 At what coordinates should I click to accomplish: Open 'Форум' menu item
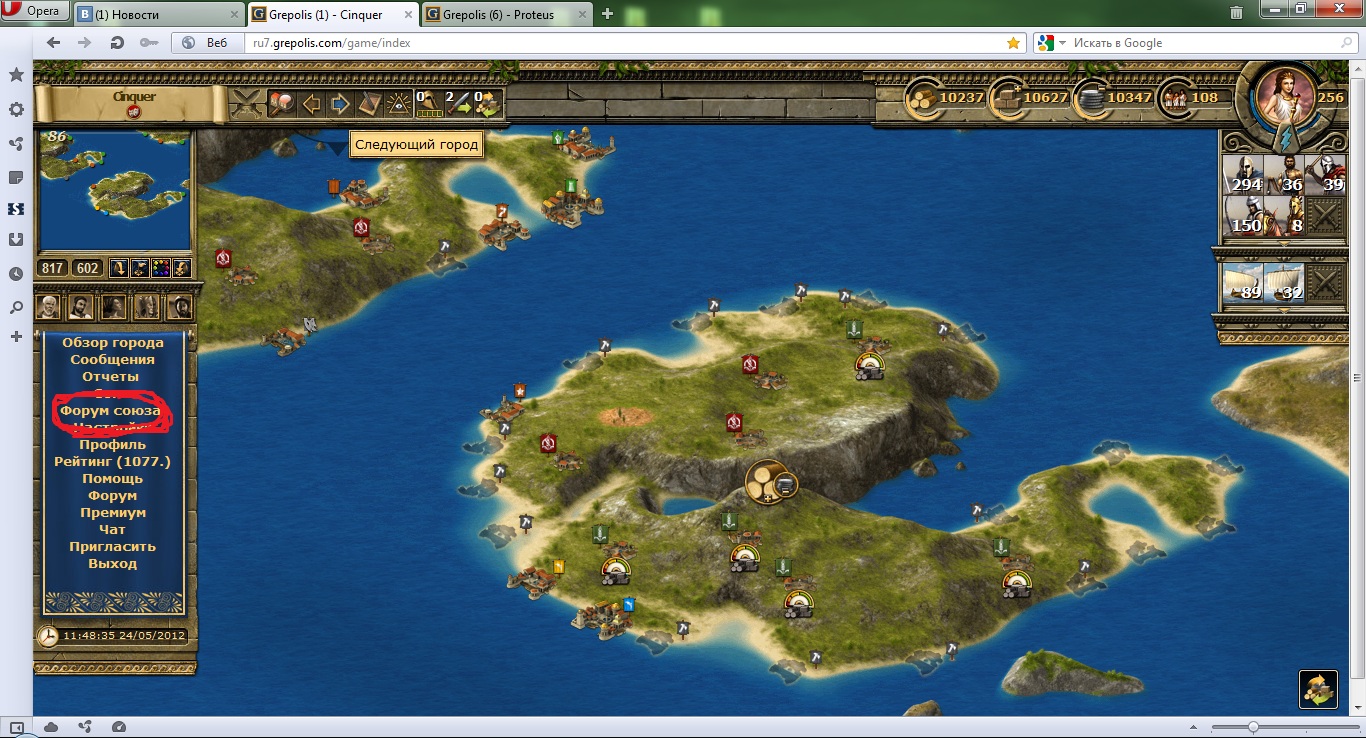pos(113,496)
